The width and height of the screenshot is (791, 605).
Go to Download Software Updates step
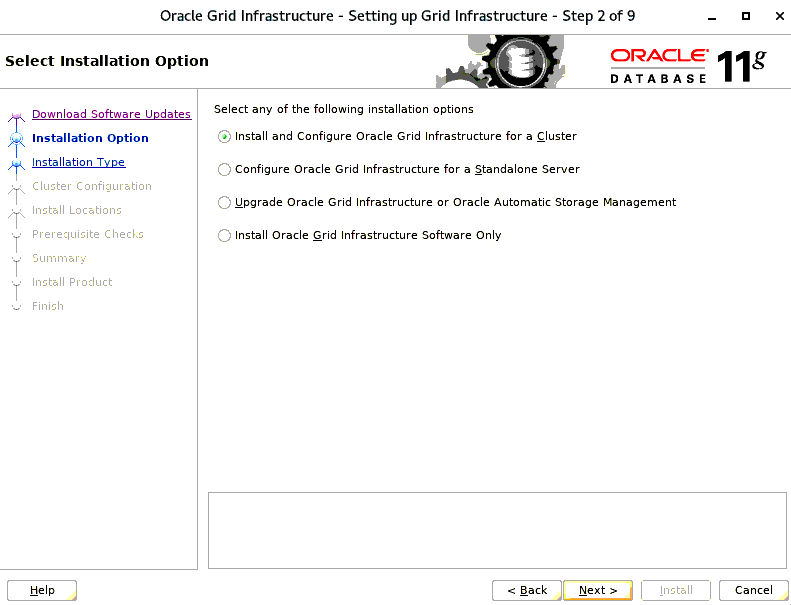point(111,114)
